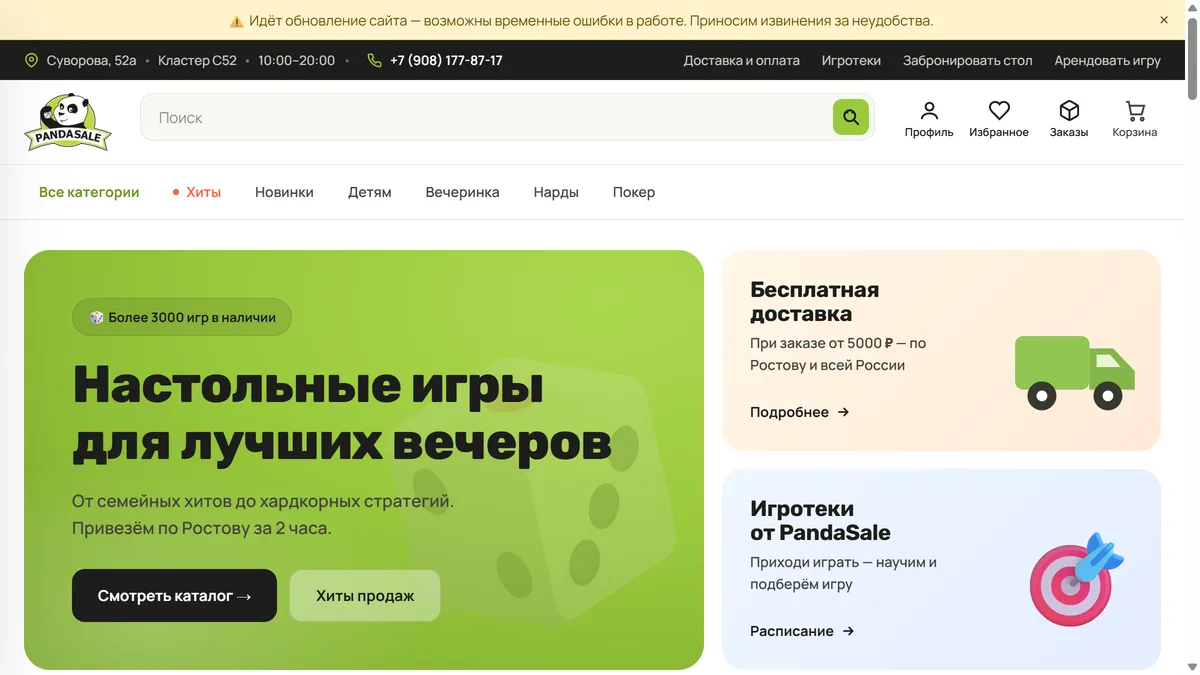Click Забронировать стол link
Image resolution: width=1200 pixels, height=675 pixels.
(x=968, y=60)
